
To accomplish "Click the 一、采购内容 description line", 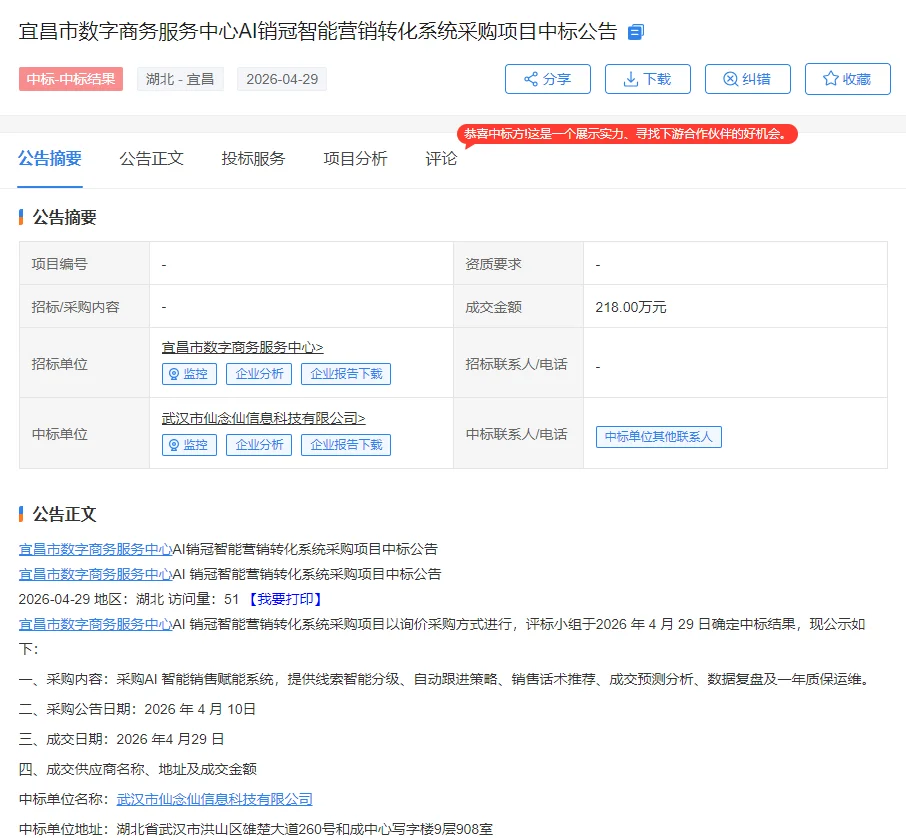I will (445, 679).
